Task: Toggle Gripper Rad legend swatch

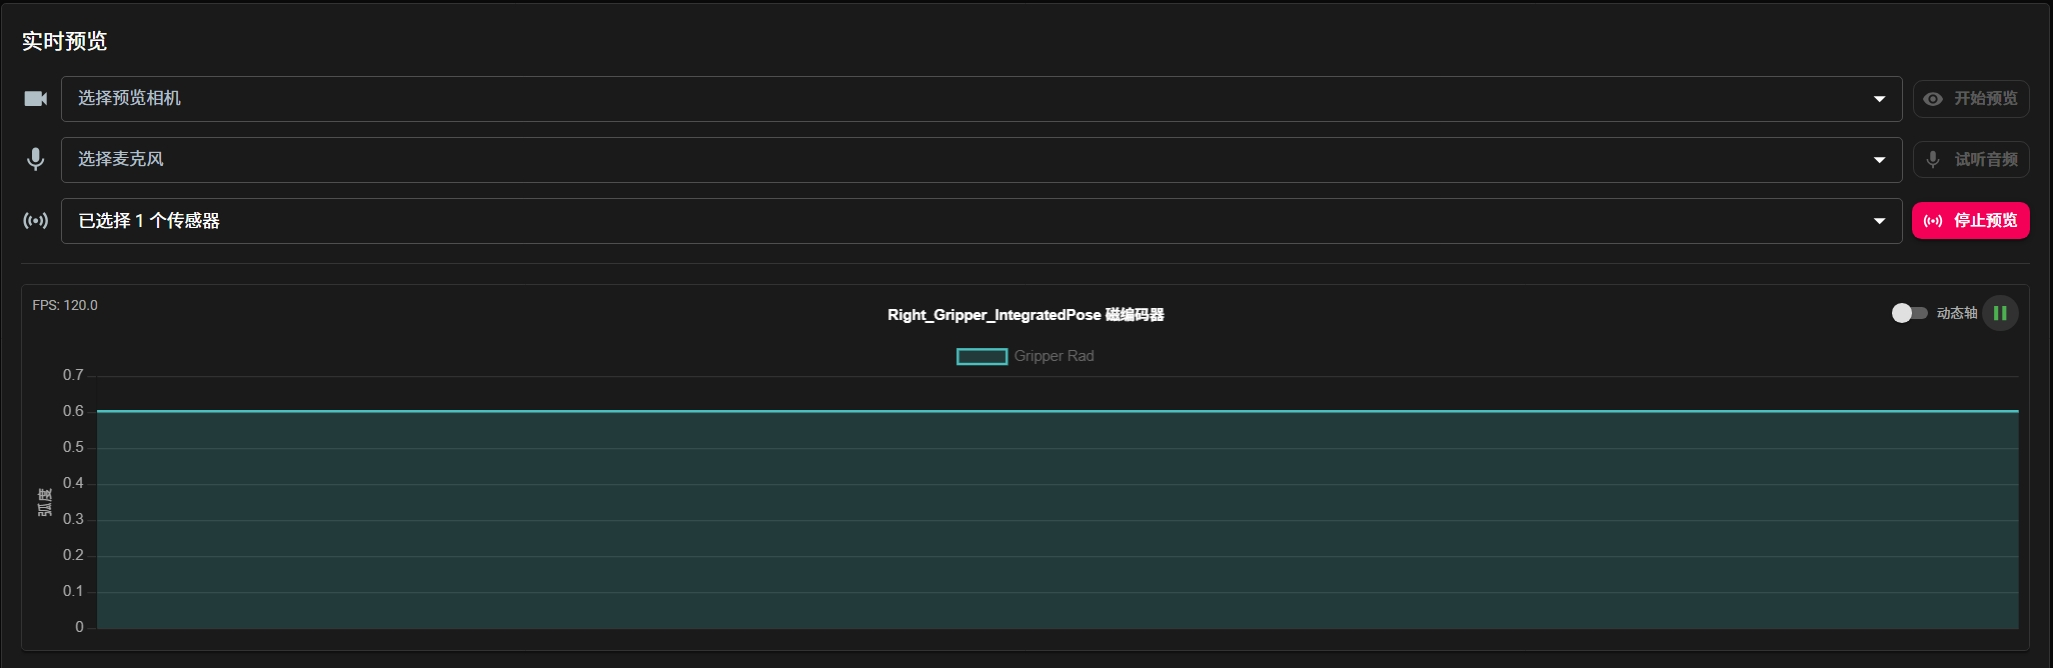Action: 982,357
